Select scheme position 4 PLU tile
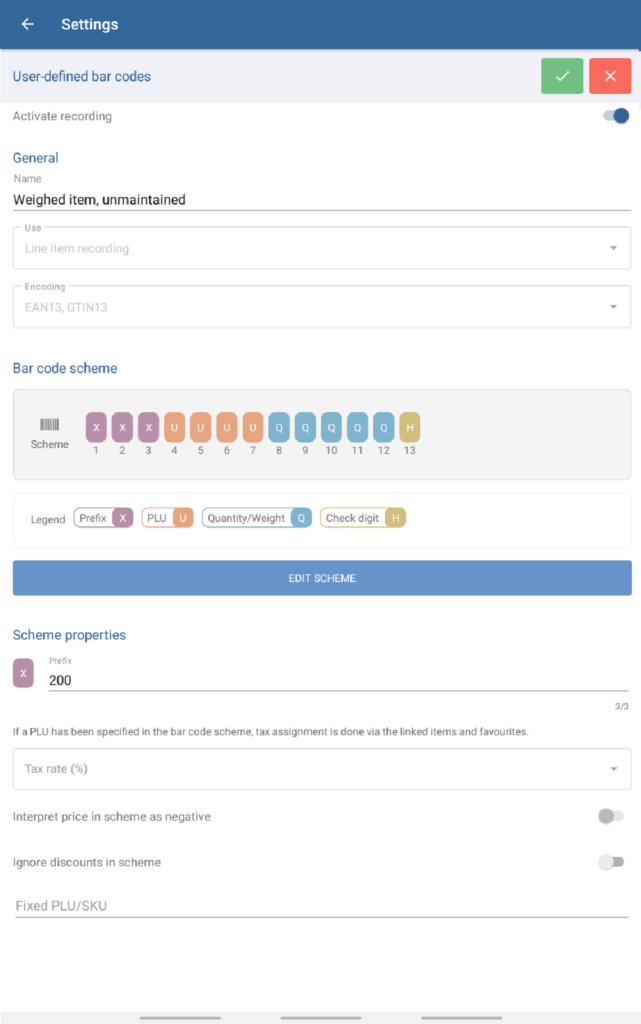 [174, 427]
